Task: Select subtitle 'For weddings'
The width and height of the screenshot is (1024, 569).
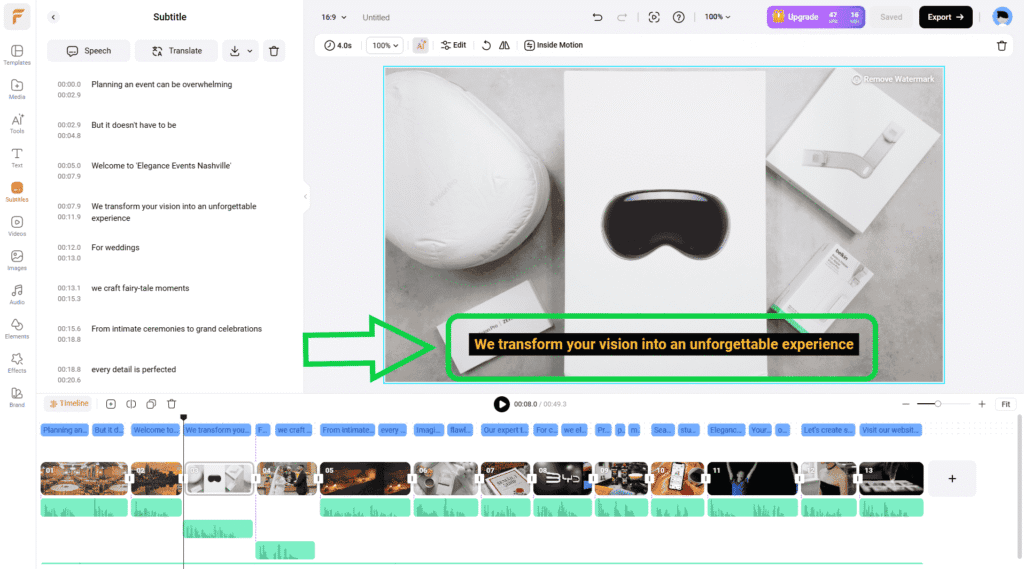Action: click(x=116, y=247)
